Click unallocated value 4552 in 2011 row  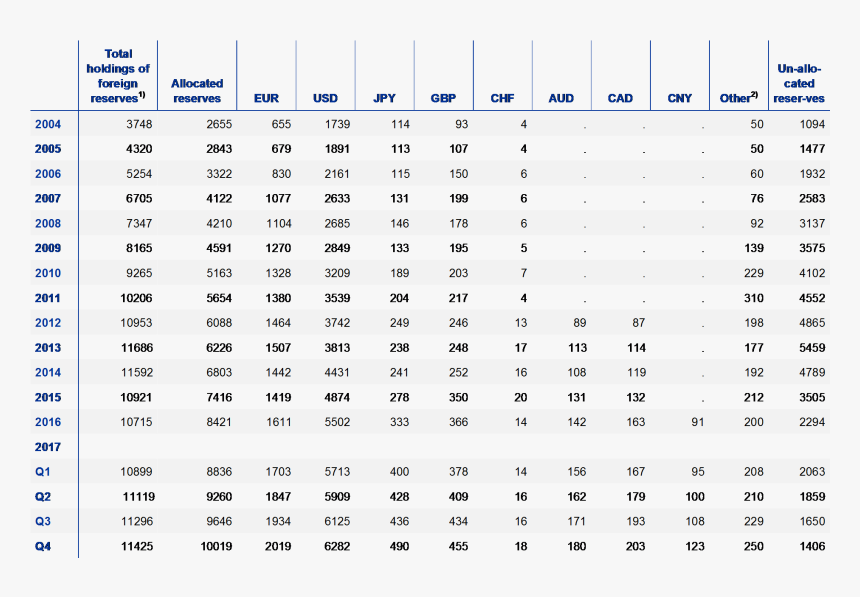click(x=812, y=298)
